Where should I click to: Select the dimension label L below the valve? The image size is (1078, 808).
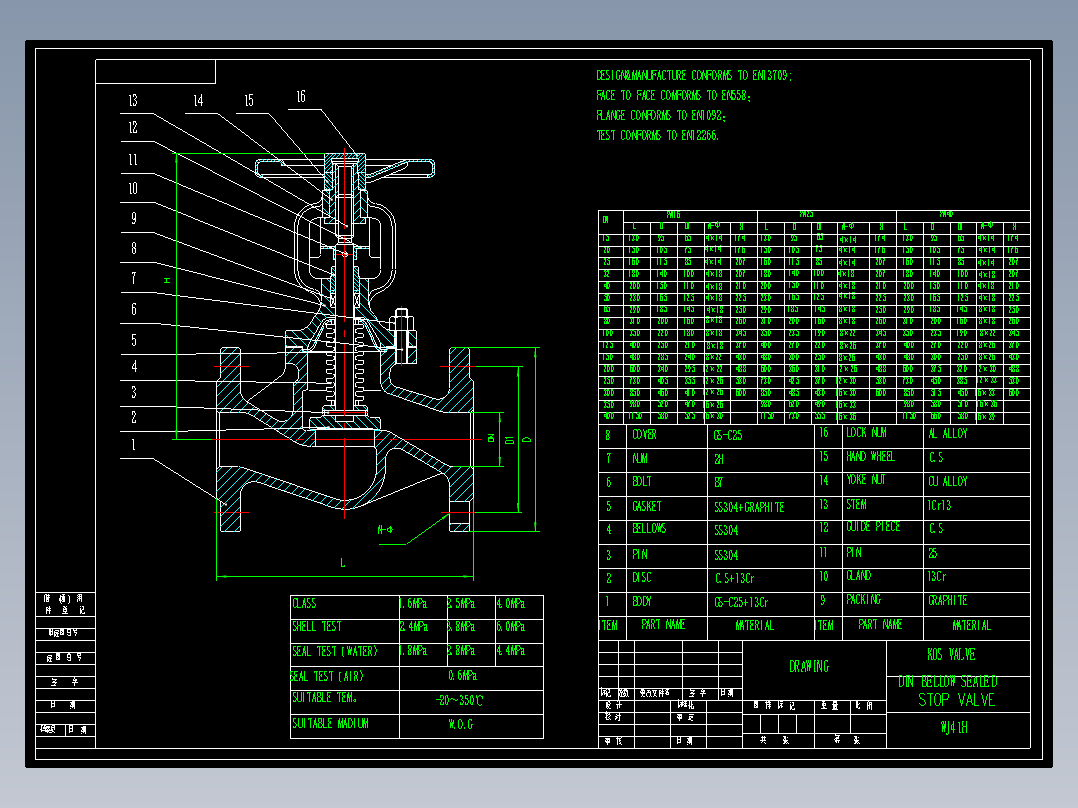coord(343,564)
